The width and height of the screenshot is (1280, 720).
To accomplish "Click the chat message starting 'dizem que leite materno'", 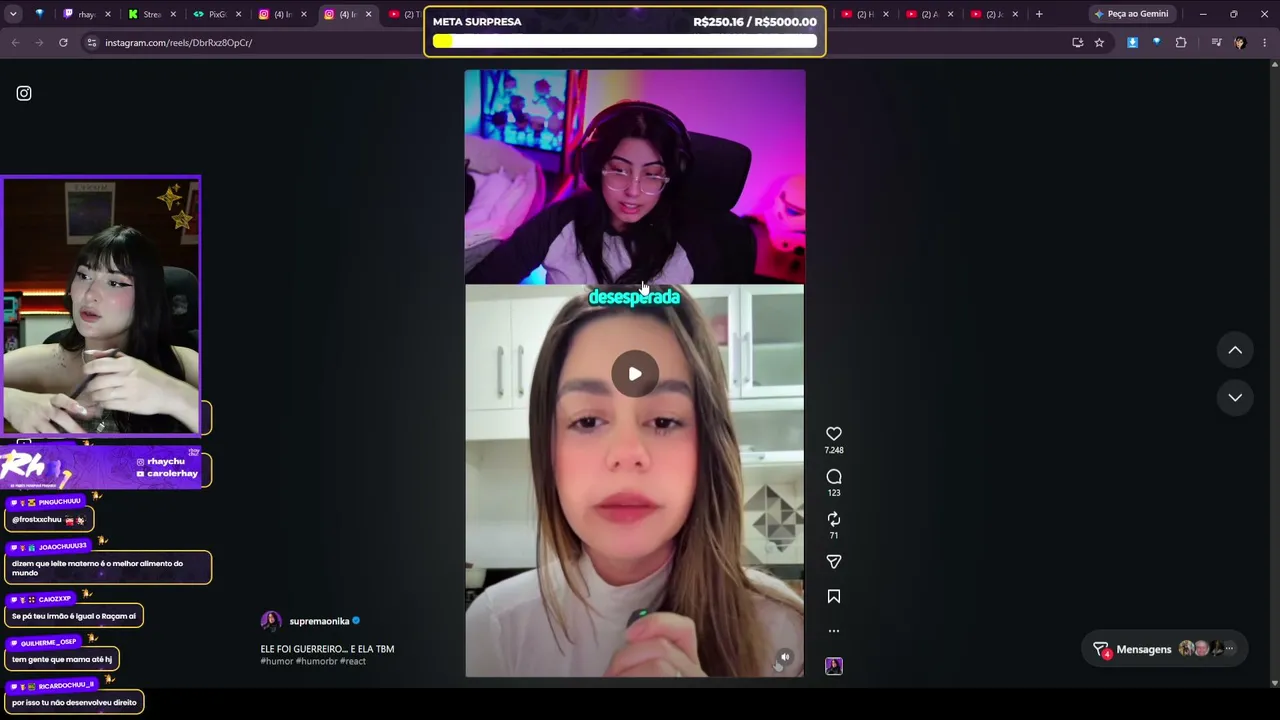I will pyautogui.click(x=108, y=568).
